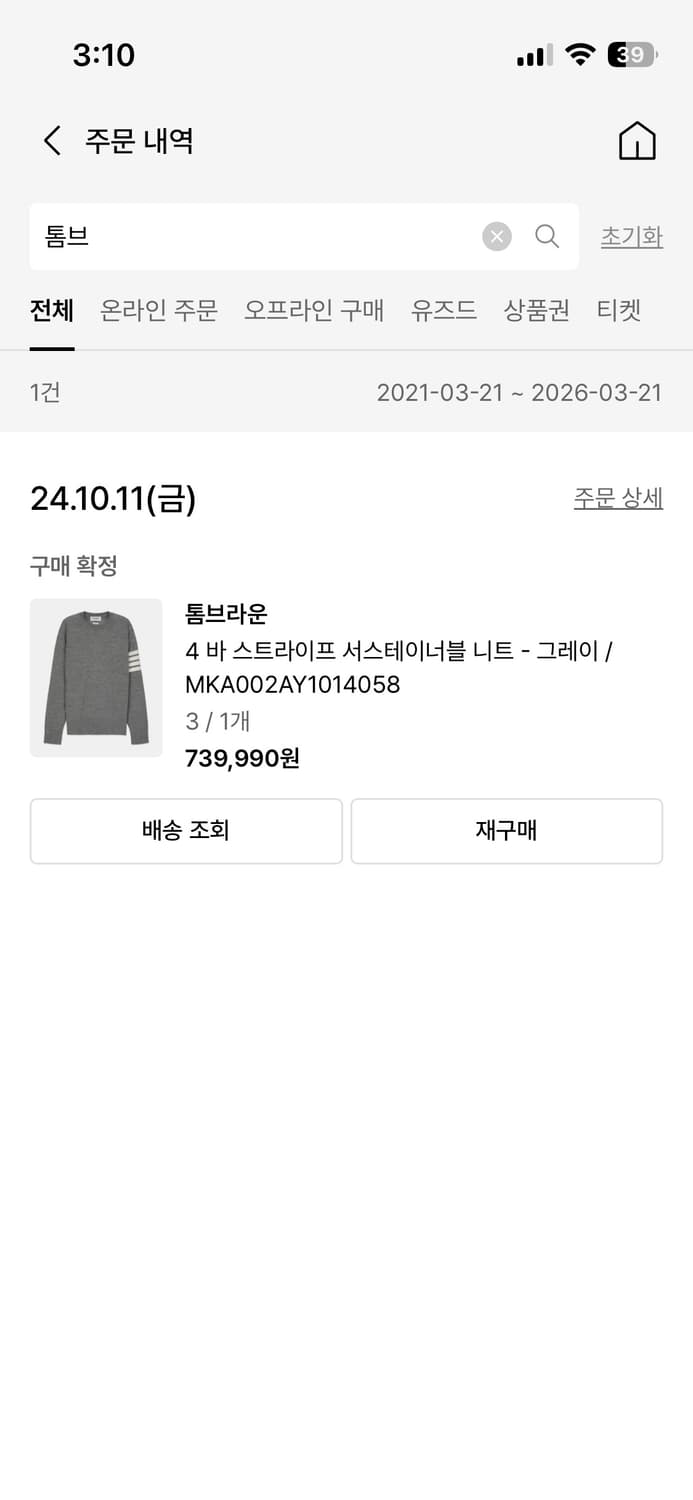Open the 유즈드 tab
Image resolution: width=693 pixels, height=1500 pixels.
click(x=443, y=311)
